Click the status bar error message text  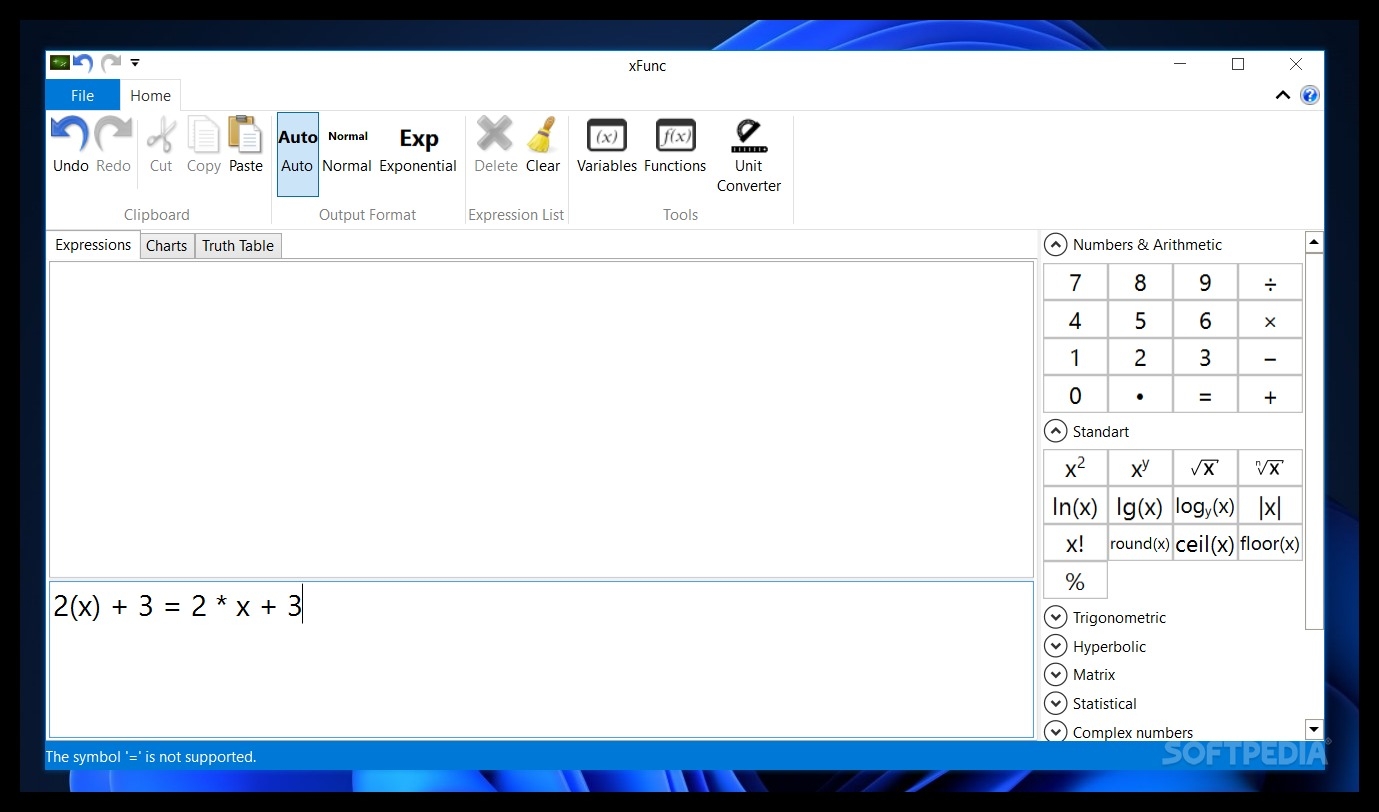(x=151, y=757)
